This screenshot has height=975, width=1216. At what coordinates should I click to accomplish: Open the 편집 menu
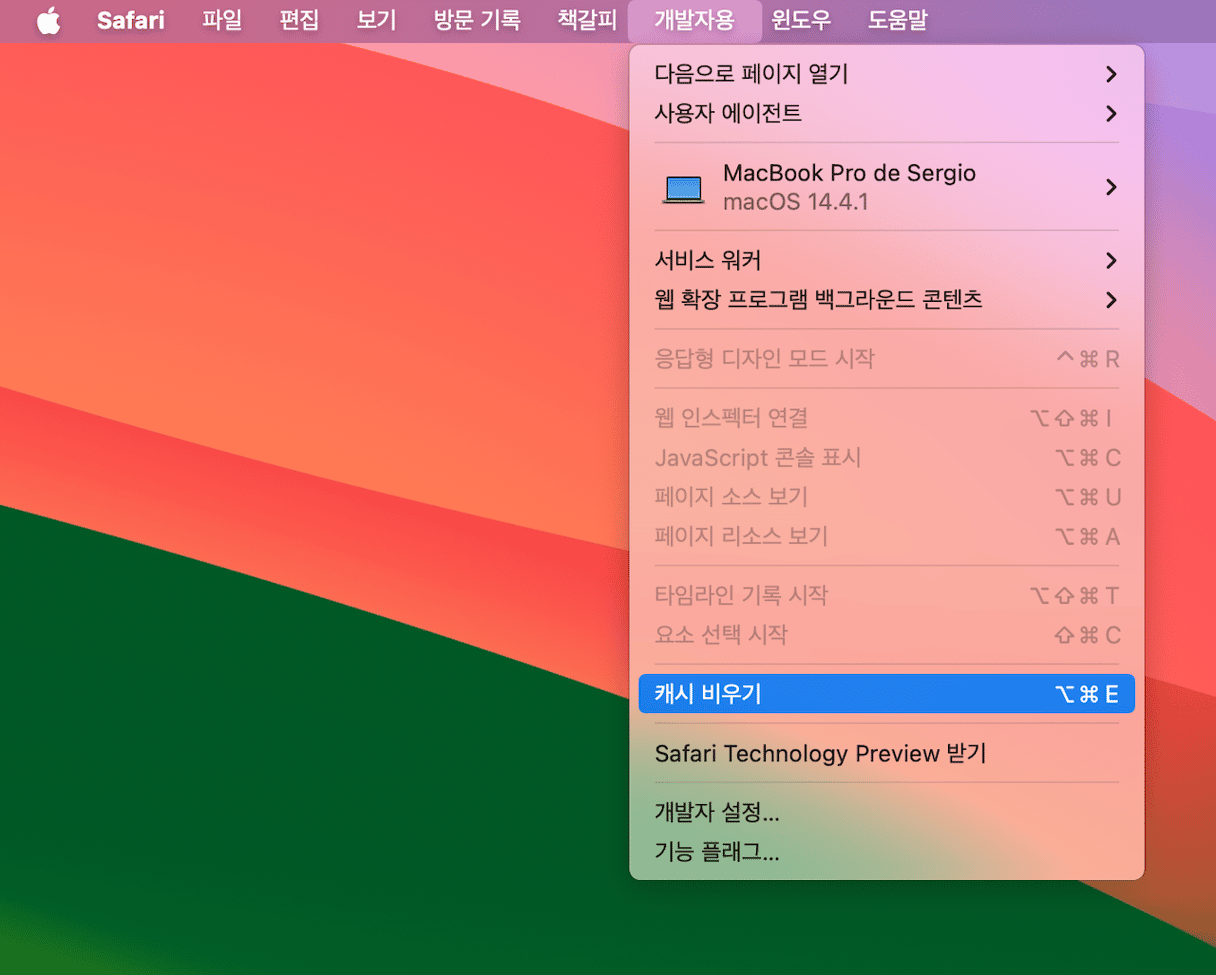pos(299,21)
